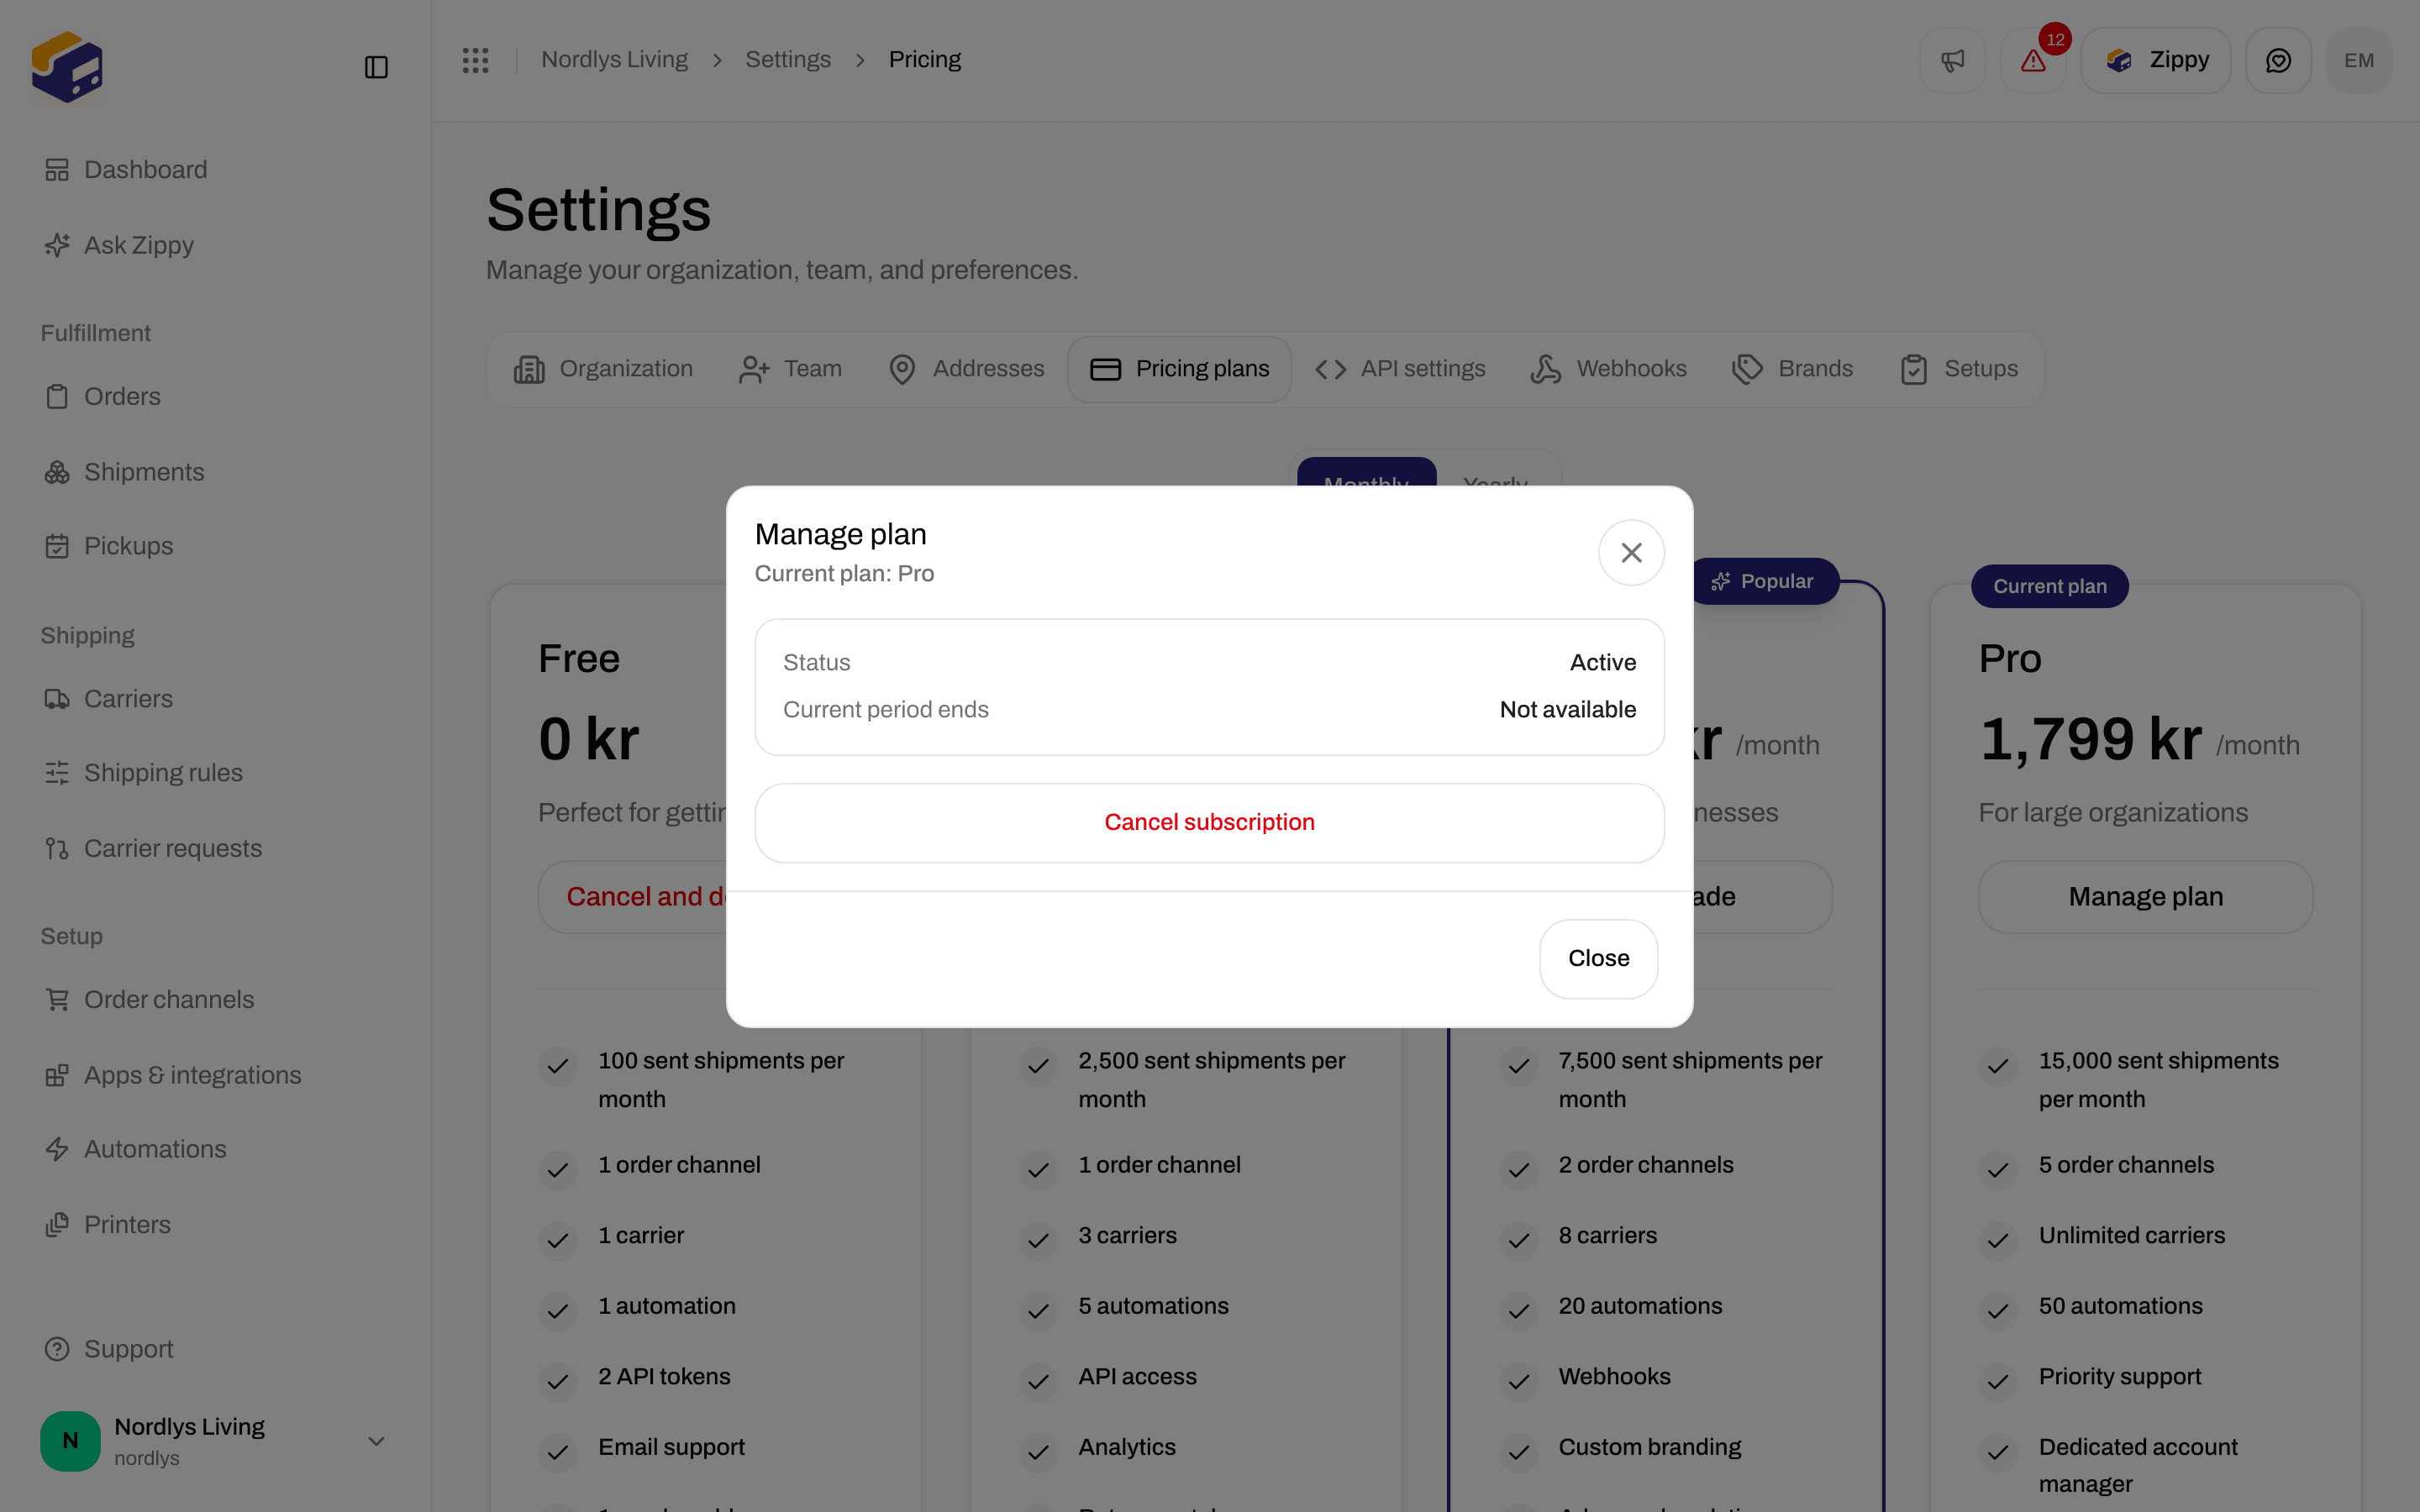Click the 'Not available' period value
Image resolution: width=2420 pixels, height=1512 pixels.
pyautogui.click(x=1567, y=710)
